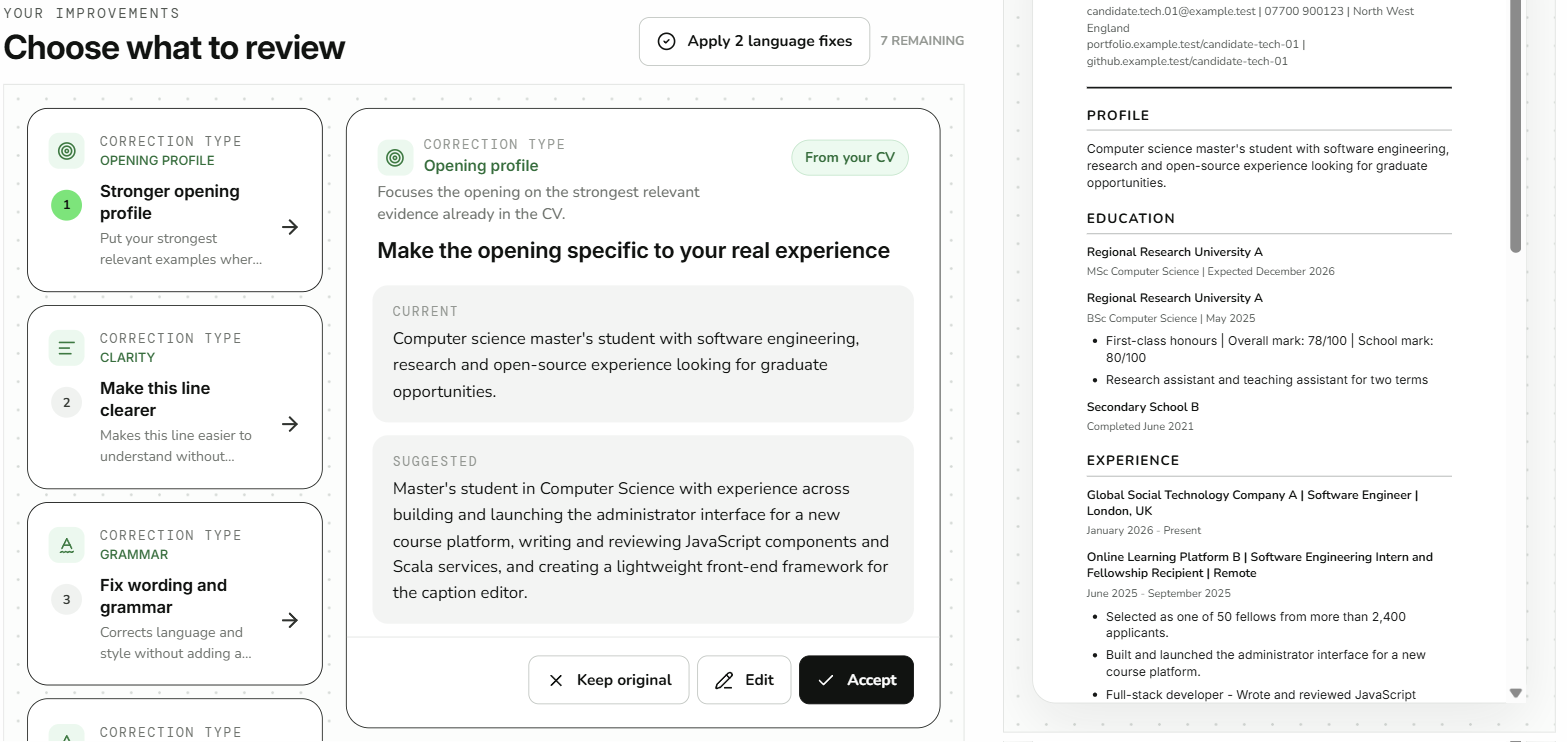Click the pencil icon on Edit button
Screen dimensions: 1567x742
pos(725,680)
